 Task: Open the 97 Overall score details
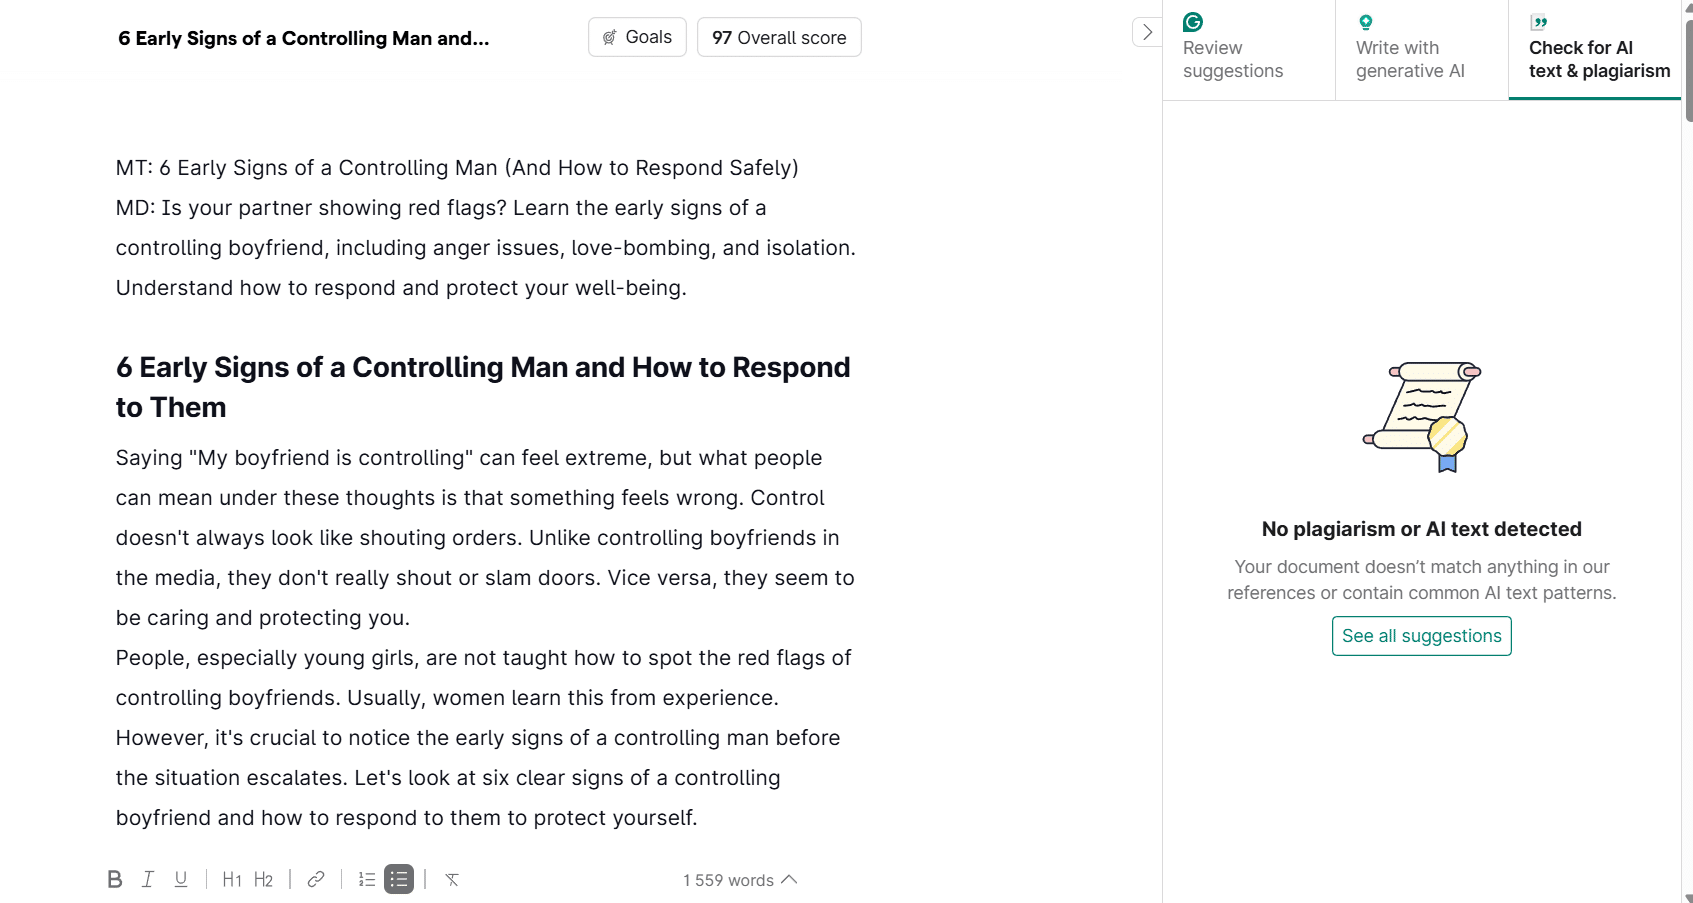coord(779,37)
